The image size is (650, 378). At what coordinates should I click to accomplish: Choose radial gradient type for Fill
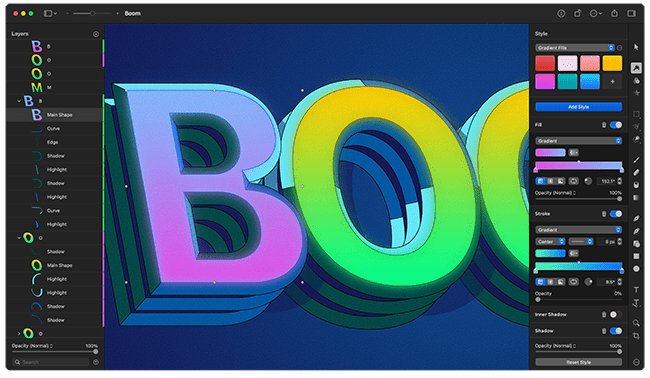551,181
